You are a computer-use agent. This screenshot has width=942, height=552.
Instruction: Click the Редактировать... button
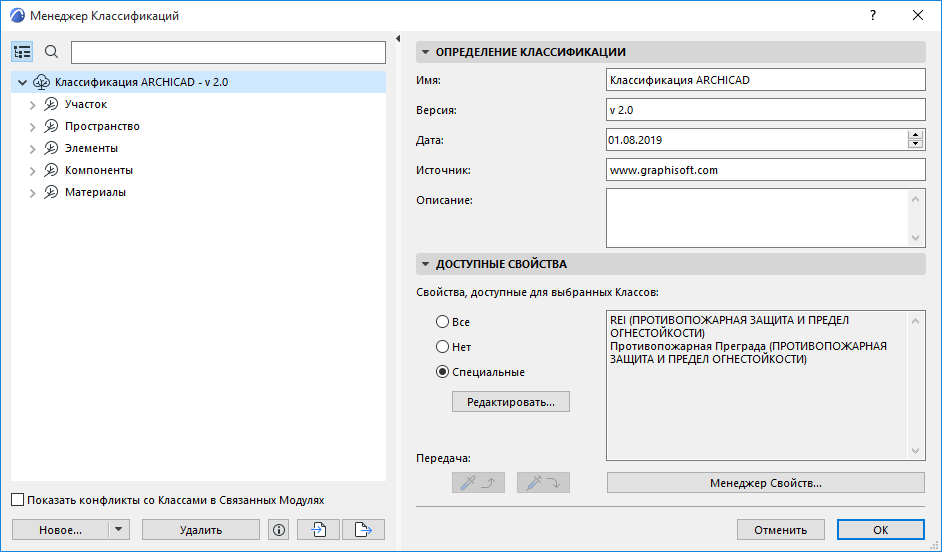point(511,402)
